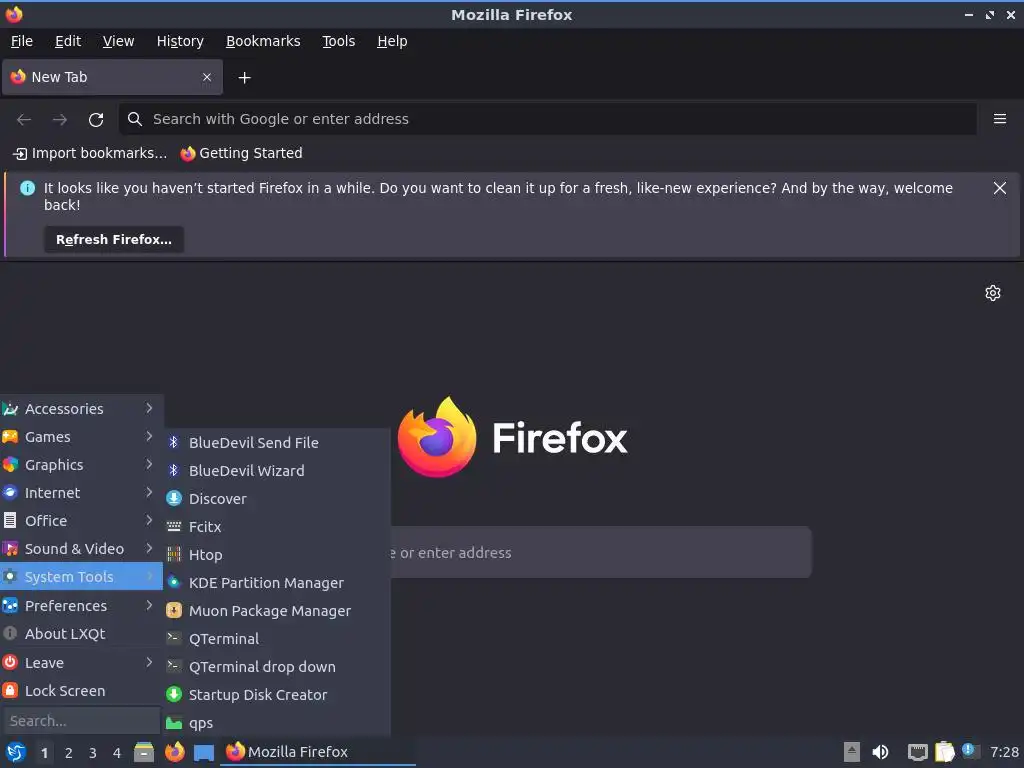Open the Firefox hamburger application menu
The height and width of the screenshot is (768, 1024).
(x=999, y=119)
